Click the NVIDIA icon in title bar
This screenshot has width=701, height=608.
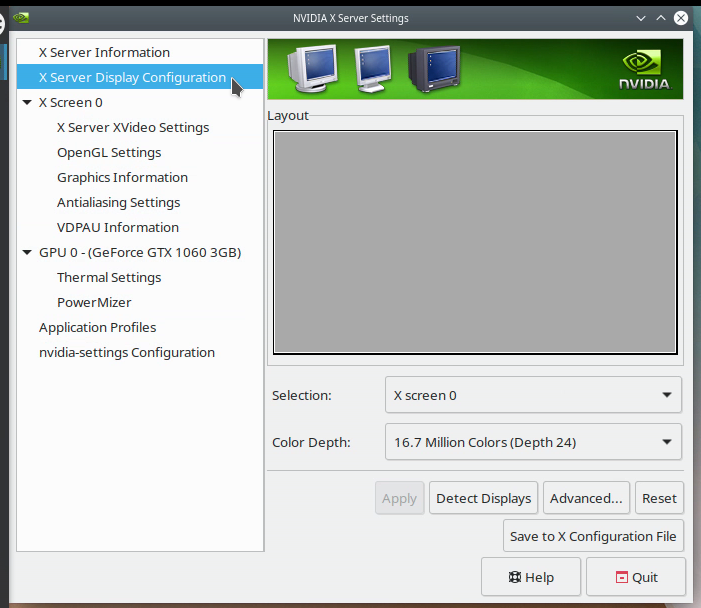pyautogui.click(x=21, y=18)
